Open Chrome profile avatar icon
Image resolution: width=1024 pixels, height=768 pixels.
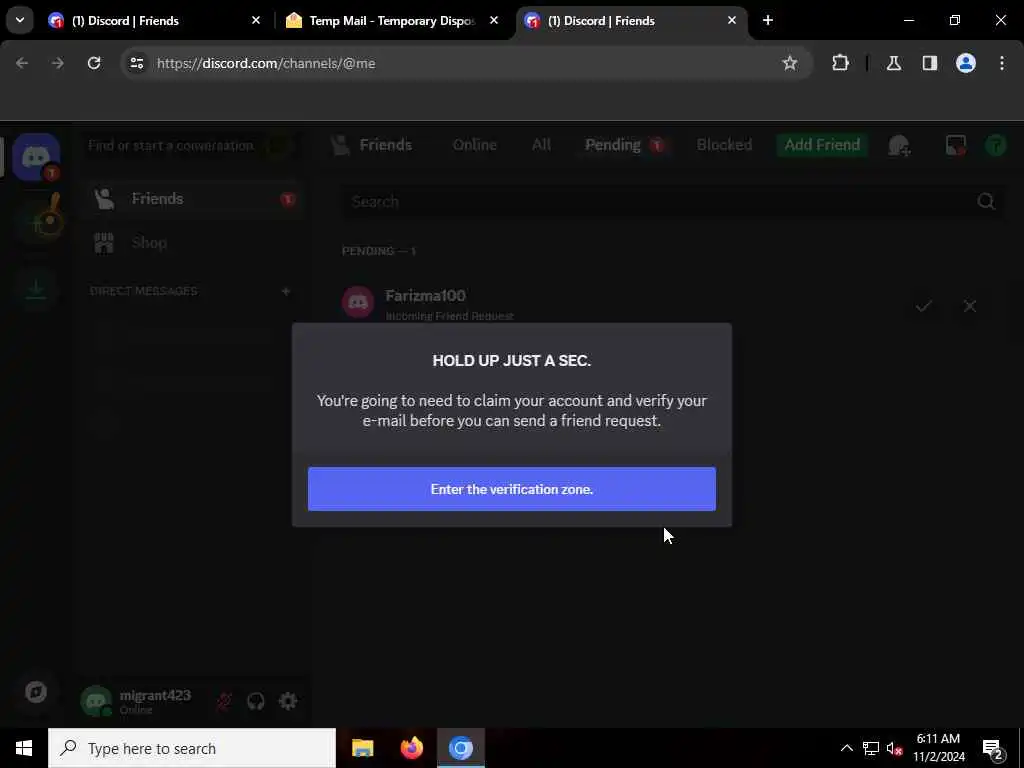[966, 63]
